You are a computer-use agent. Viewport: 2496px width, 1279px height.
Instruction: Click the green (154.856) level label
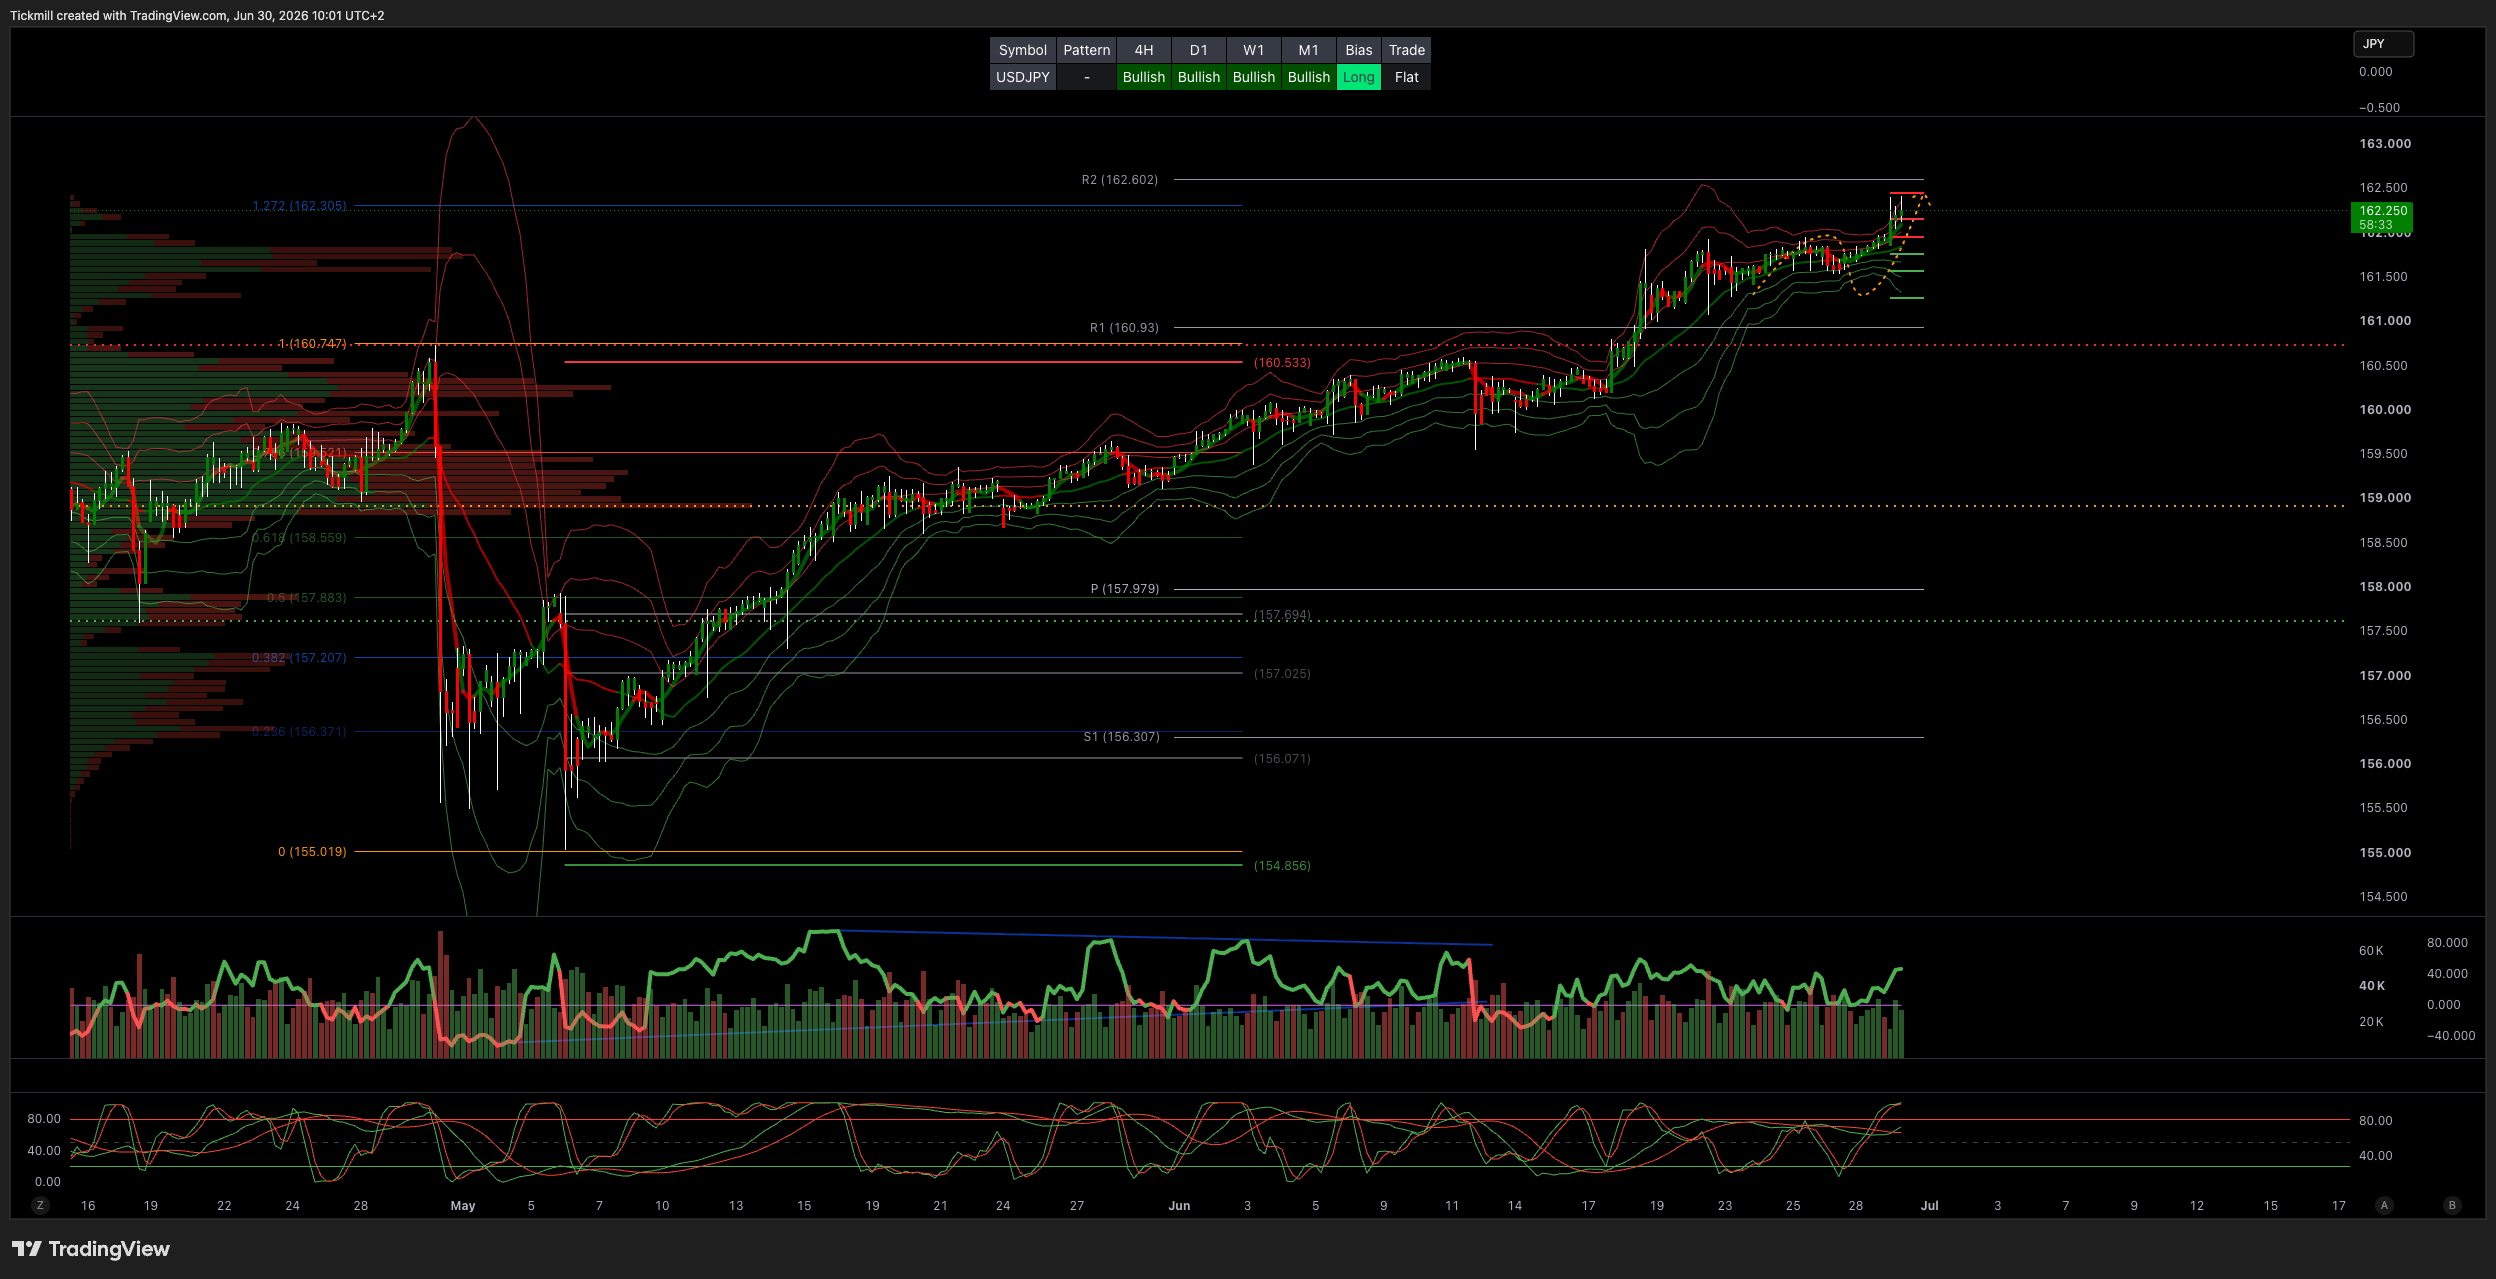[1282, 866]
